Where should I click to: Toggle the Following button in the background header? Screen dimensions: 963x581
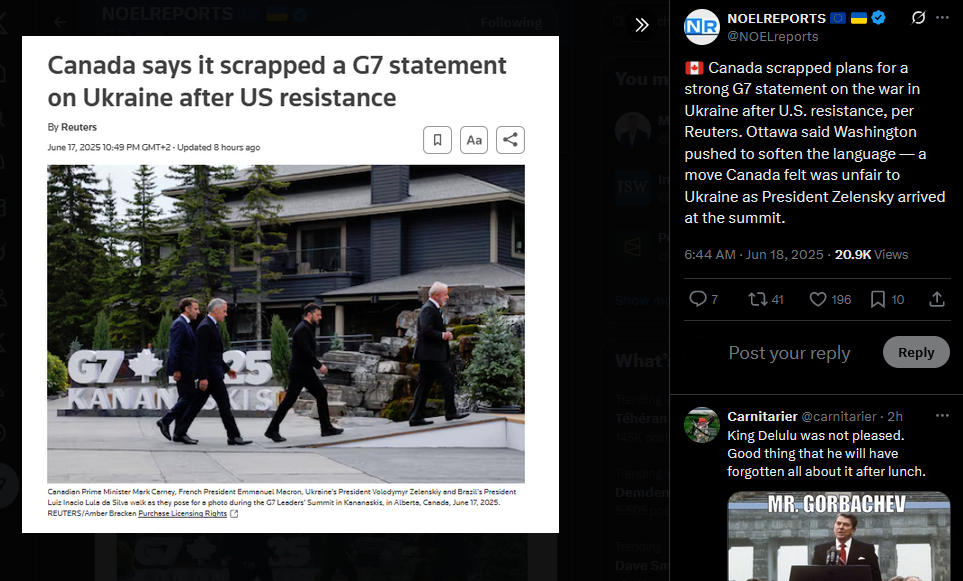[511, 23]
